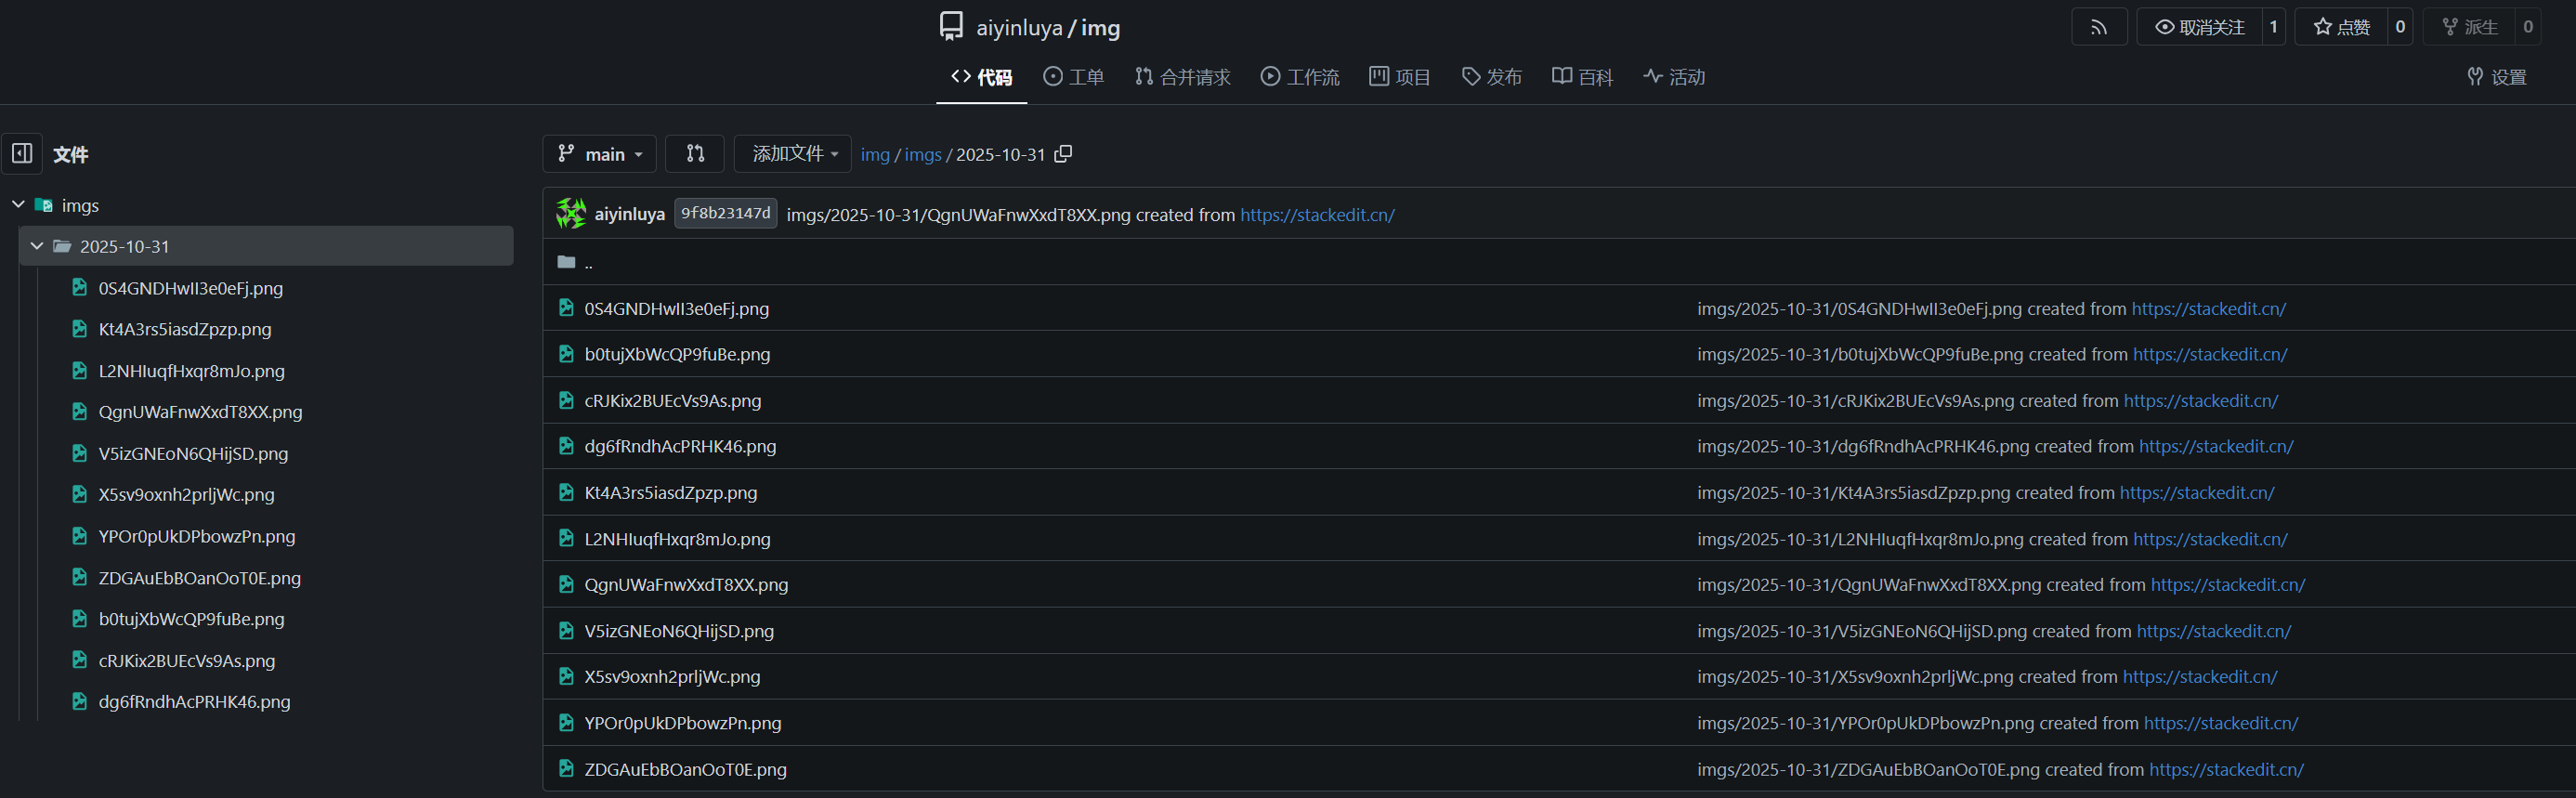The image size is (2576, 798).
Task: Open the stars count next to 点赞
Action: [x=2400, y=27]
